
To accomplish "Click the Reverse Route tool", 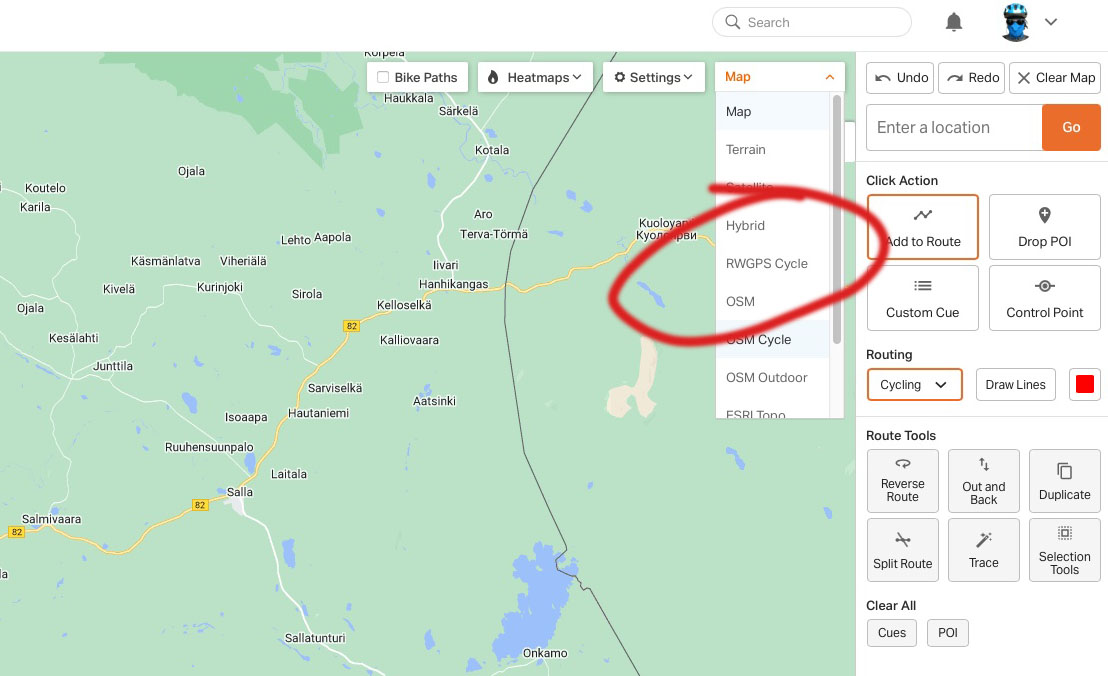I will coord(902,481).
